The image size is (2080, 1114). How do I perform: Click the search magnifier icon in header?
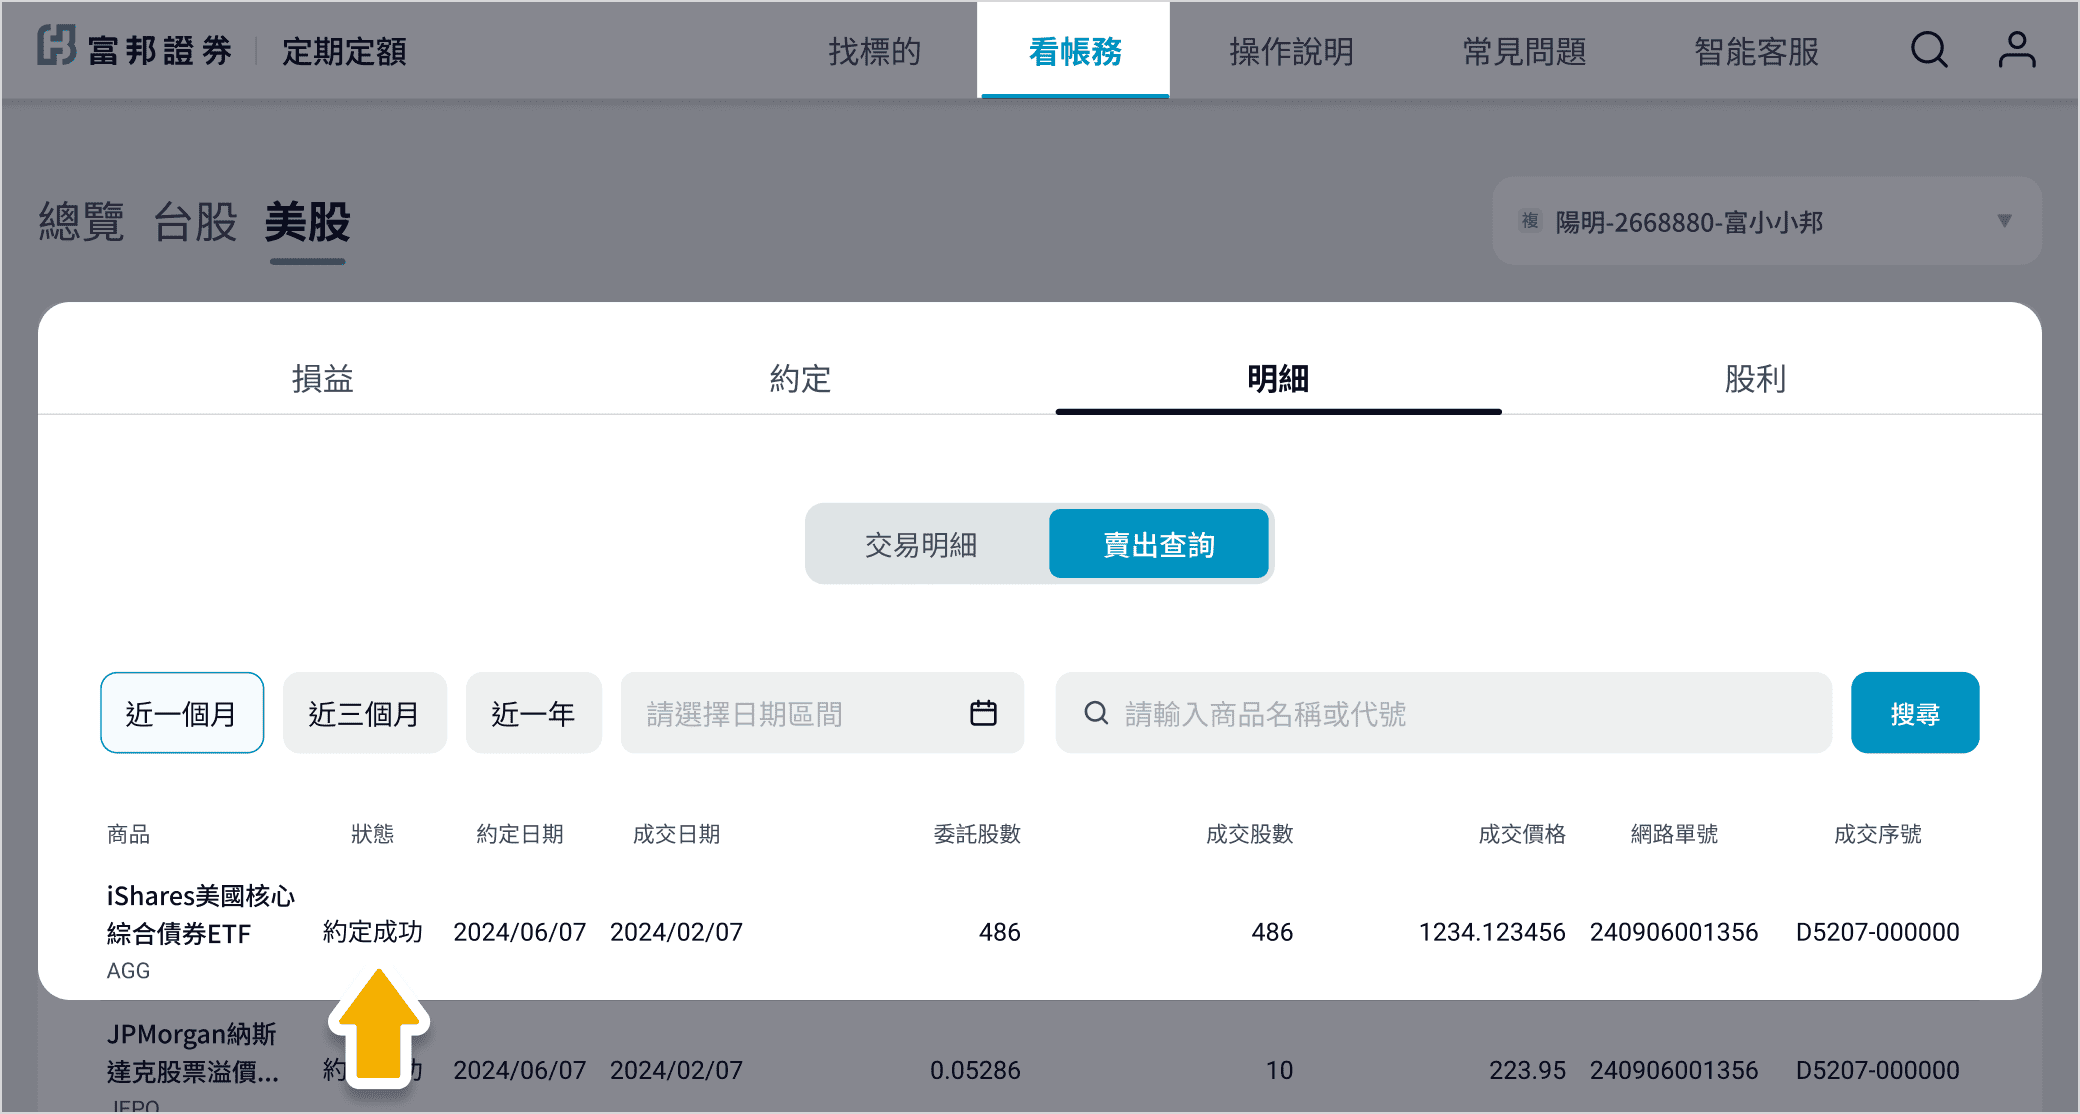click(x=1929, y=49)
